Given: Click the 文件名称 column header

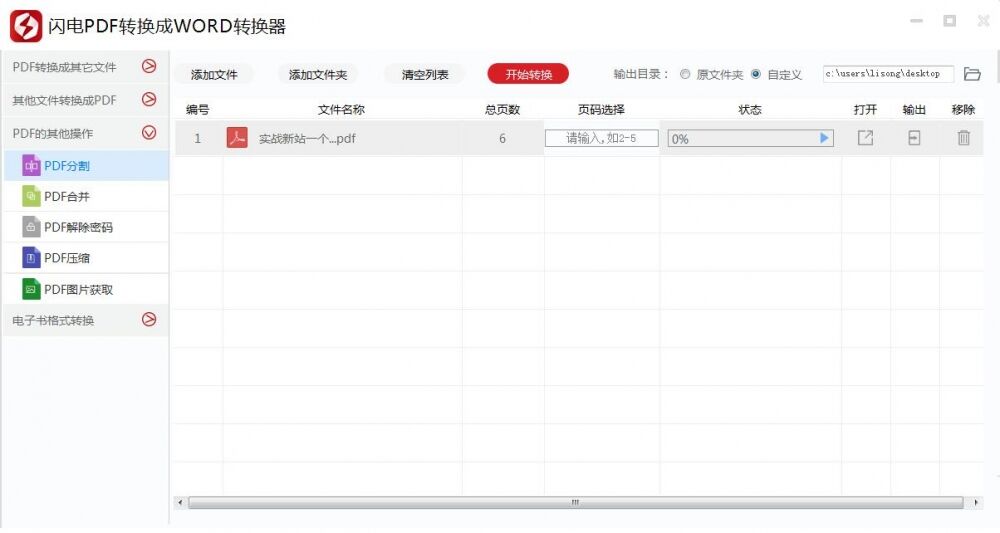Looking at the screenshot, I should coord(341,110).
